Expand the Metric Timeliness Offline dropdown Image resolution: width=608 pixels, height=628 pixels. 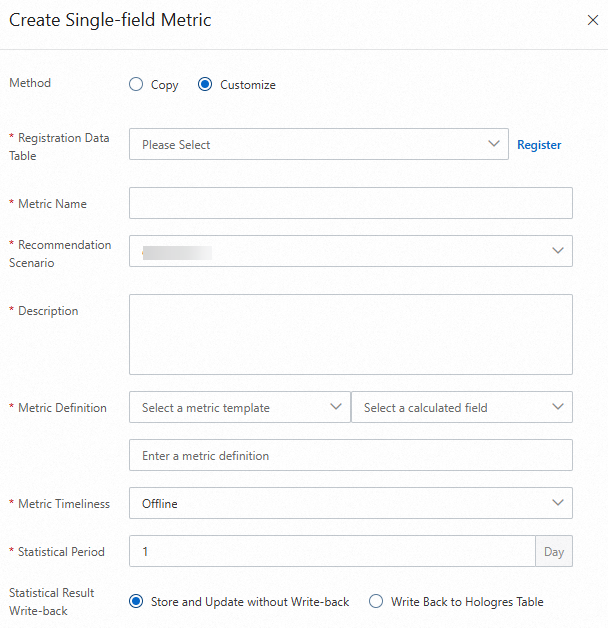point(350,503)
